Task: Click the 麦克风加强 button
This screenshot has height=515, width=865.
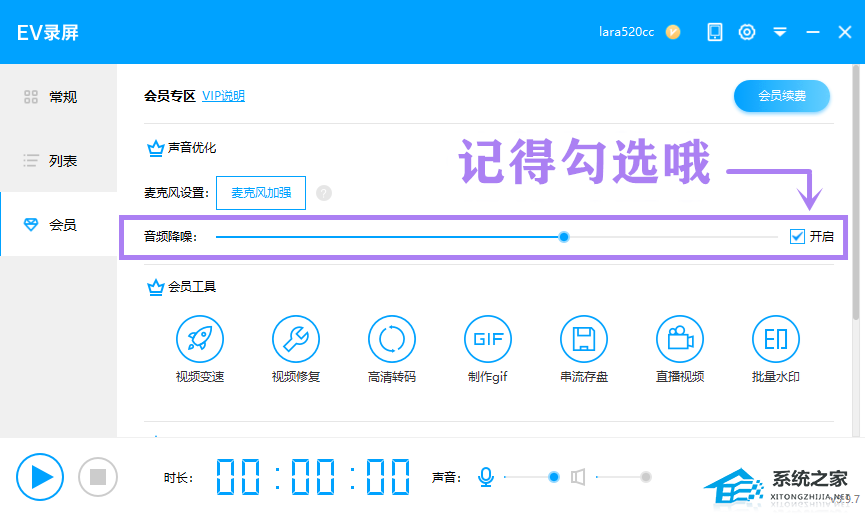Action: (261, 193)
